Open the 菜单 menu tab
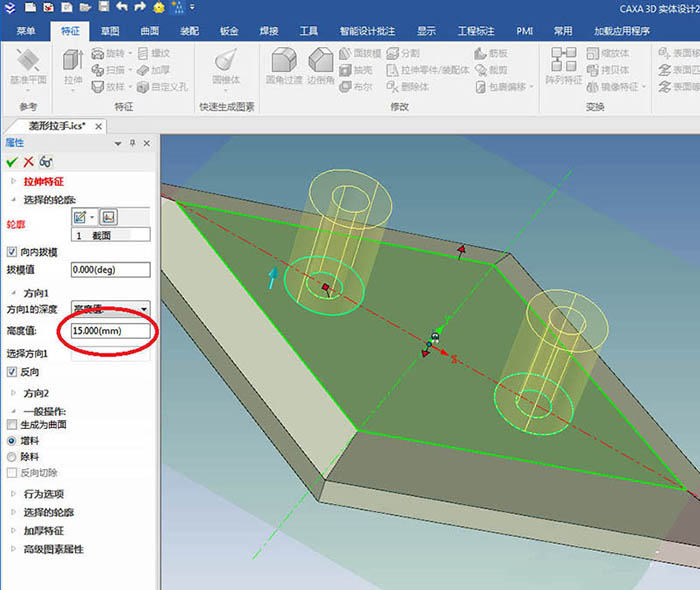The image size is (700, 590). click(x=26, y=31)
